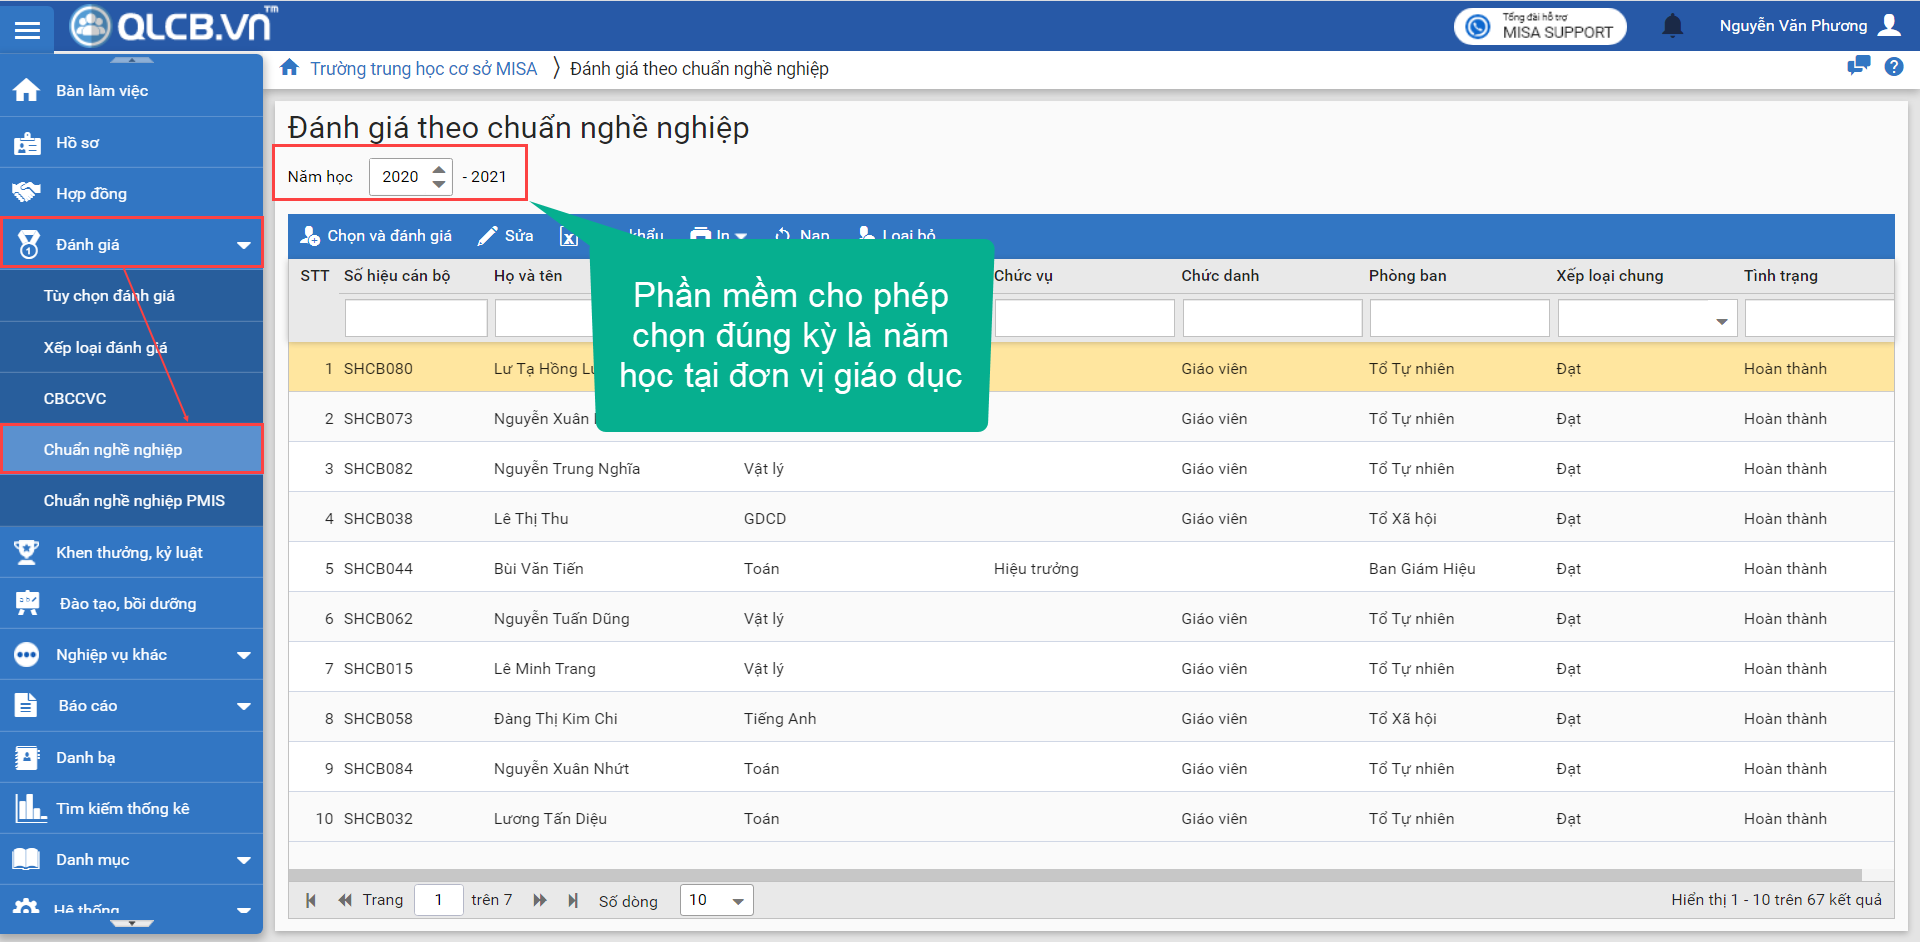
Task: Go to first page of results
Action: [311, 900]
